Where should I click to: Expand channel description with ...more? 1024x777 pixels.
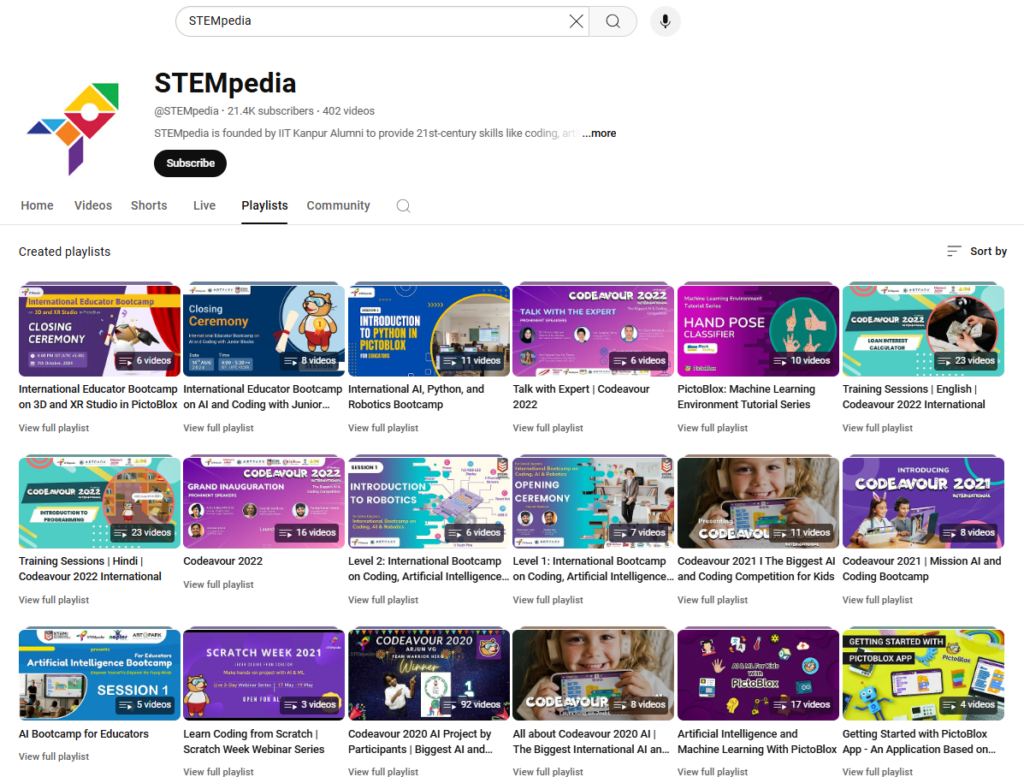click(599, 133)
